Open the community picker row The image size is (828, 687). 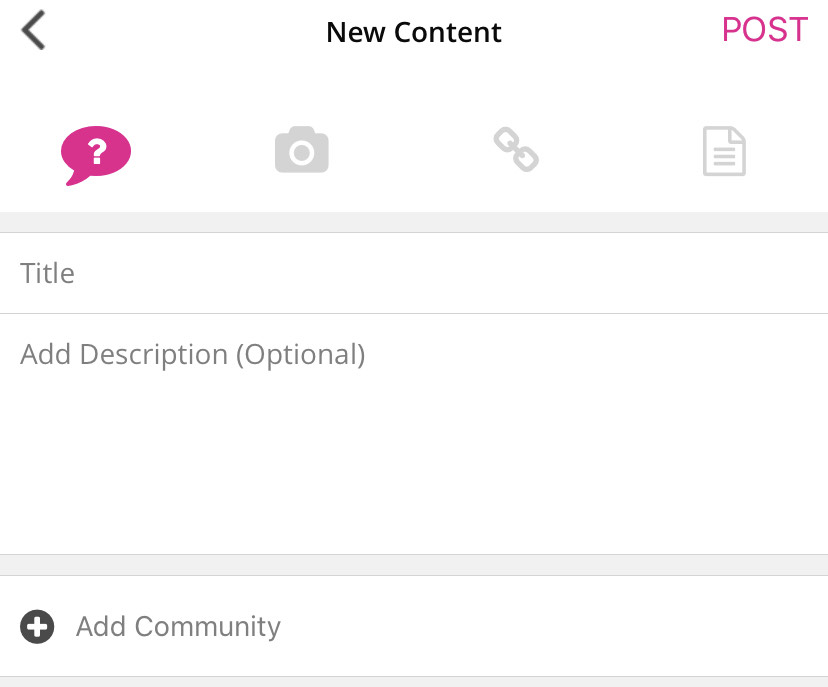414,627
